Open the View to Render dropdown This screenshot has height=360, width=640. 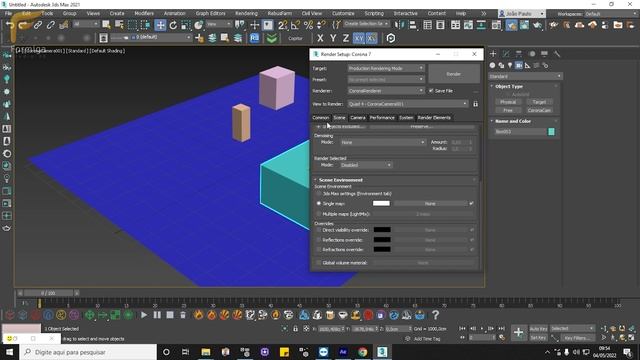click(408, 104)
